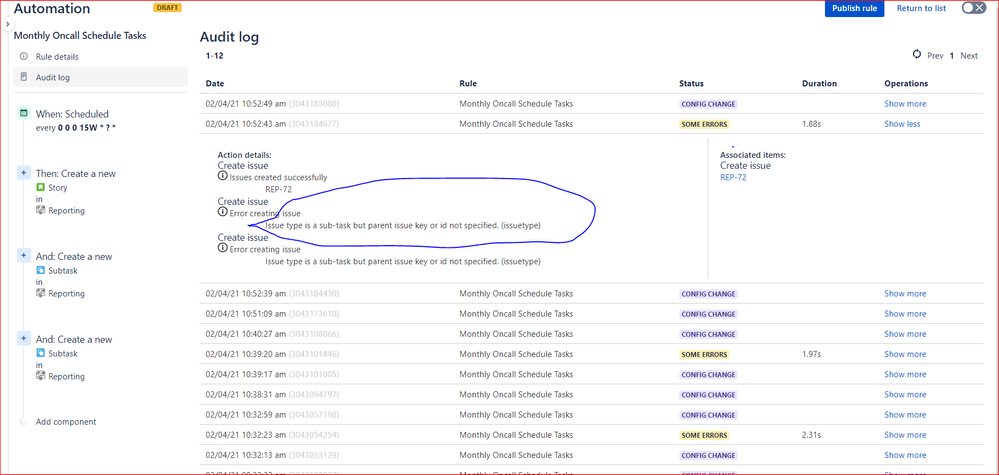Click Show less on the 10:52:43 am entry

tap(902, 124)
